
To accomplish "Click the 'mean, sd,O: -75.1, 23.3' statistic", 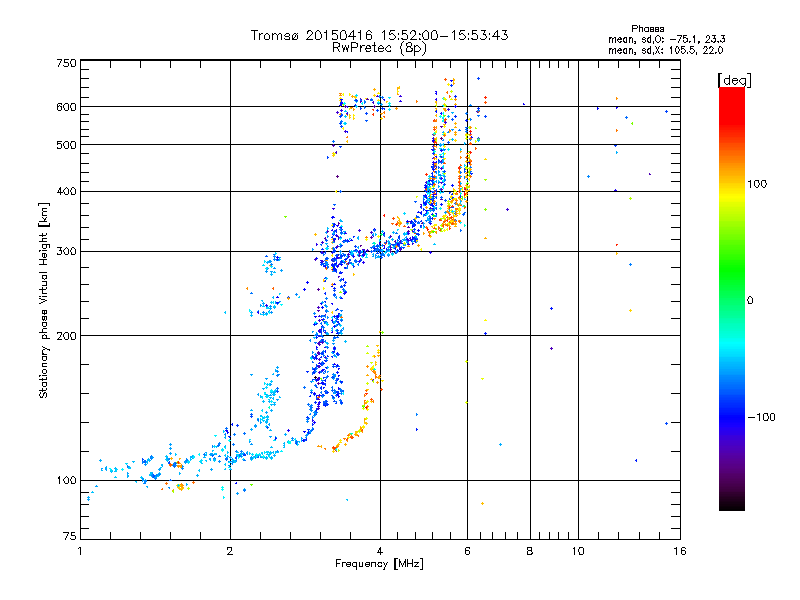I will [x=667, y=39].
